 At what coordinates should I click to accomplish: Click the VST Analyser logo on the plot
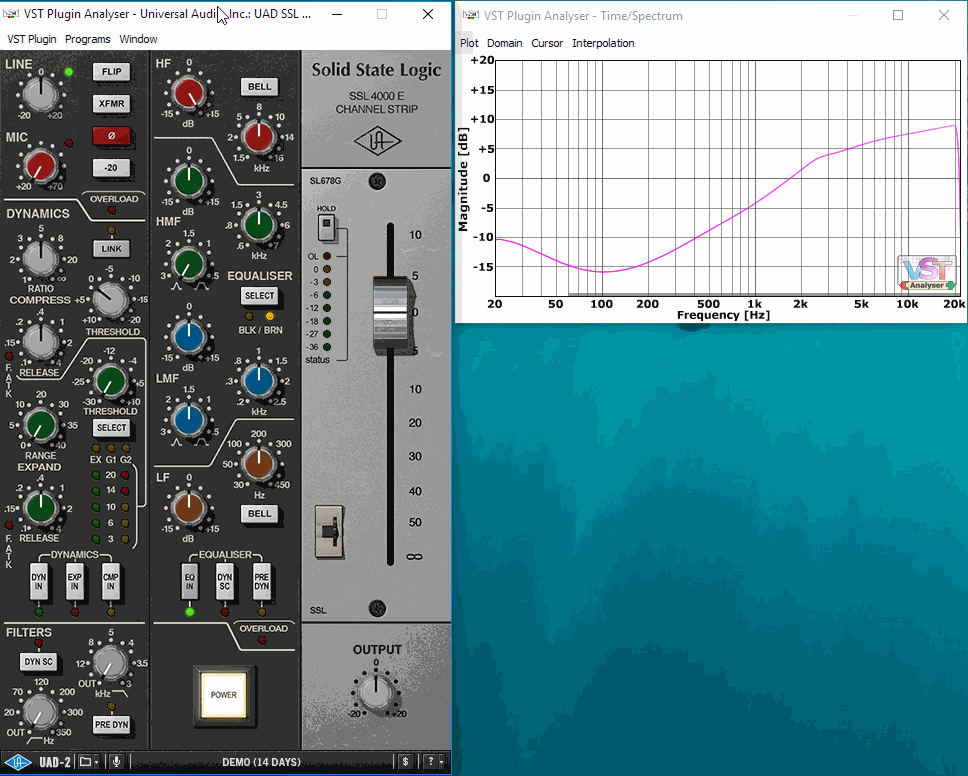927,273
